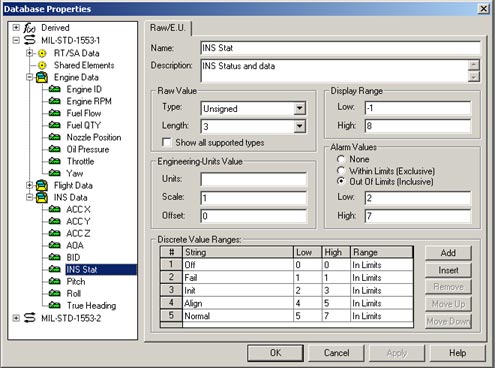Expand the MIL-STD-1553-2 tree node
495x368 pixels.
coord(16,318)
